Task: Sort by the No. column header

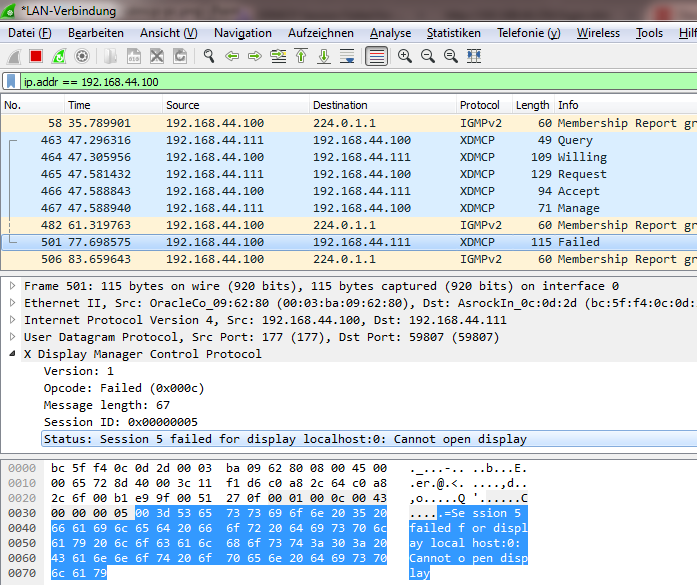Action: (x=33, y=105)
